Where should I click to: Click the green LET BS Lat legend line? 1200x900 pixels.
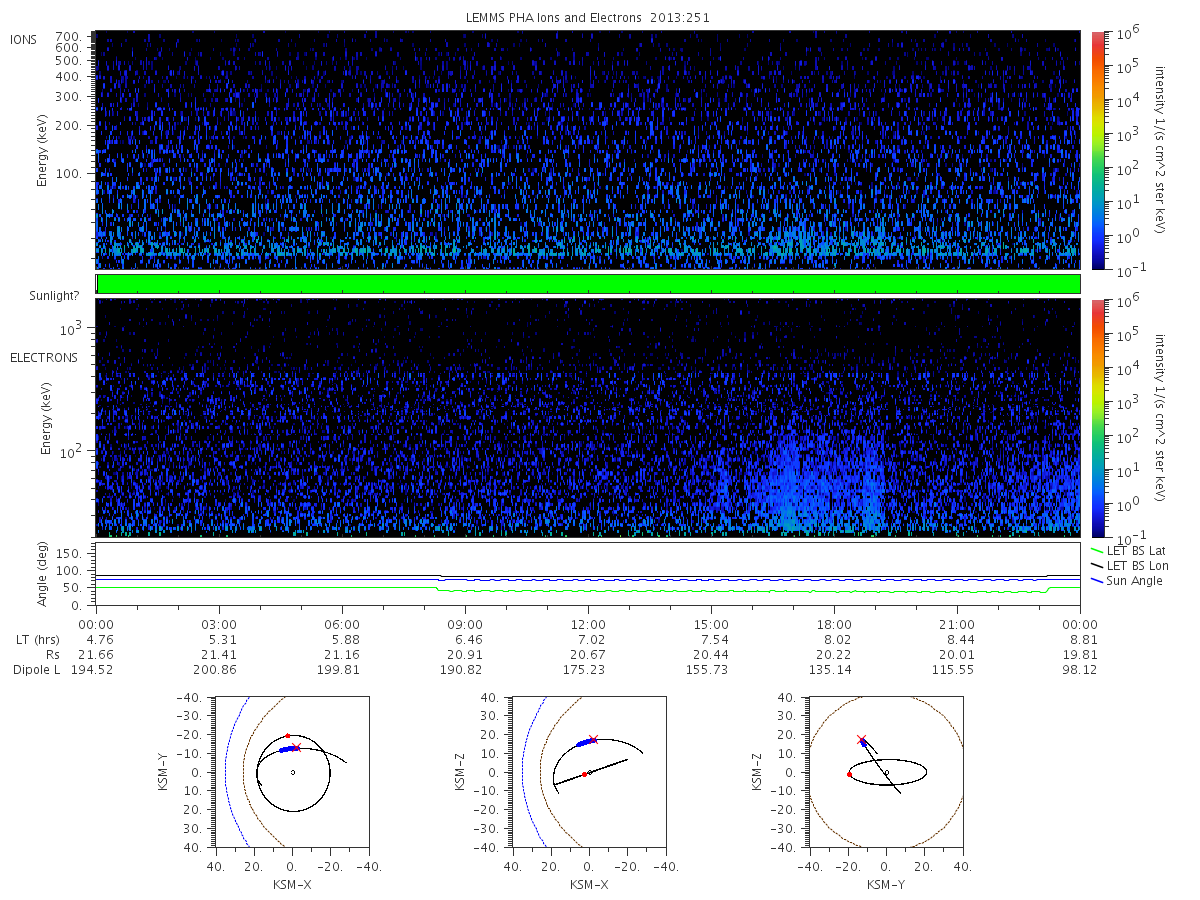(x=1097, y=551)
